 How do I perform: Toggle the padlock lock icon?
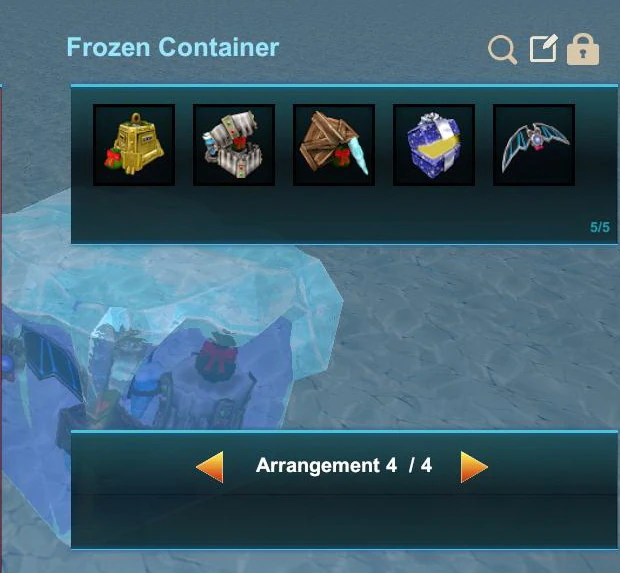pyautogui.click(x=583, y=49)
